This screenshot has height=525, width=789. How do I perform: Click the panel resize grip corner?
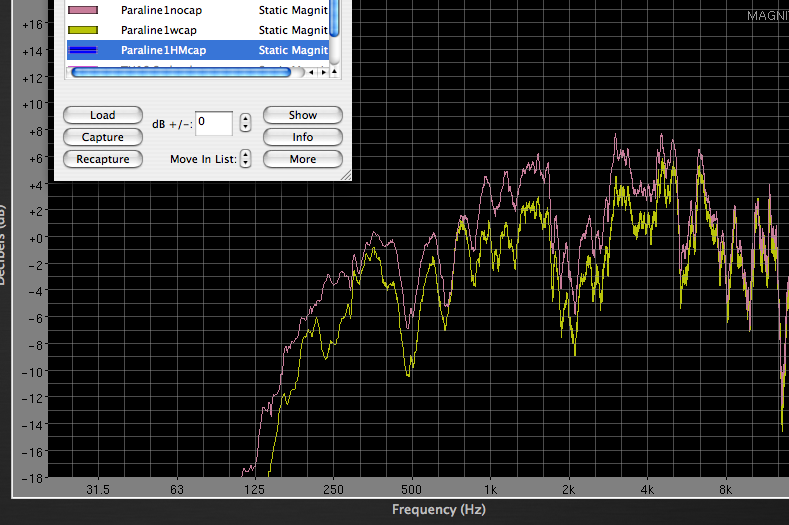tap(346, 175)
